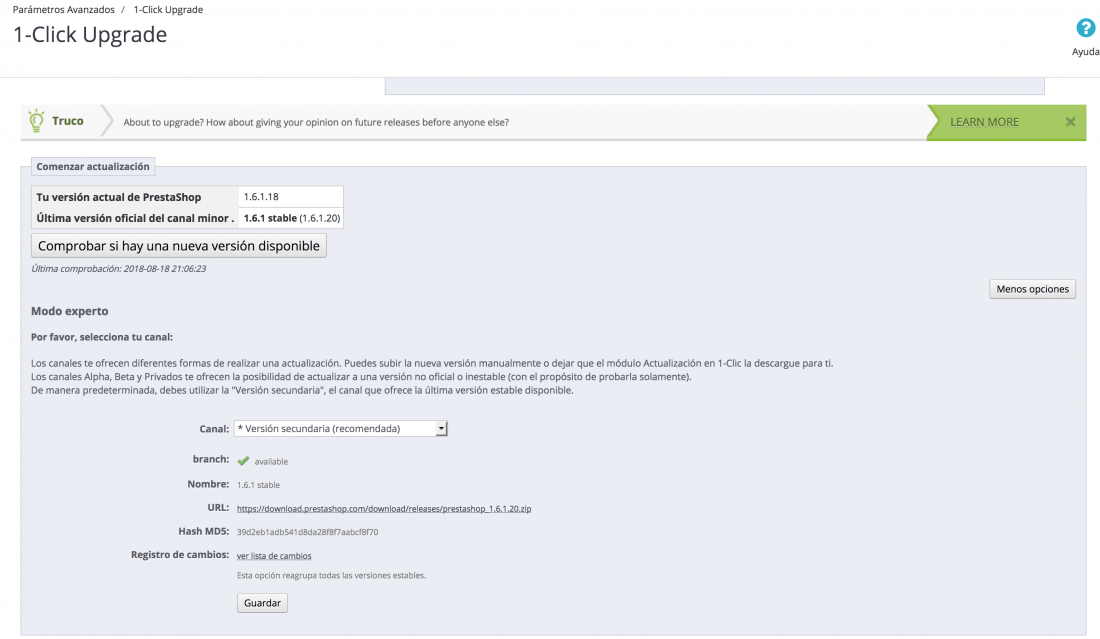The width and height of the screenshot is (1100, 639).
Task: Go to Parámetros Avanzados breadcrumb
Action: coord(64,10)
